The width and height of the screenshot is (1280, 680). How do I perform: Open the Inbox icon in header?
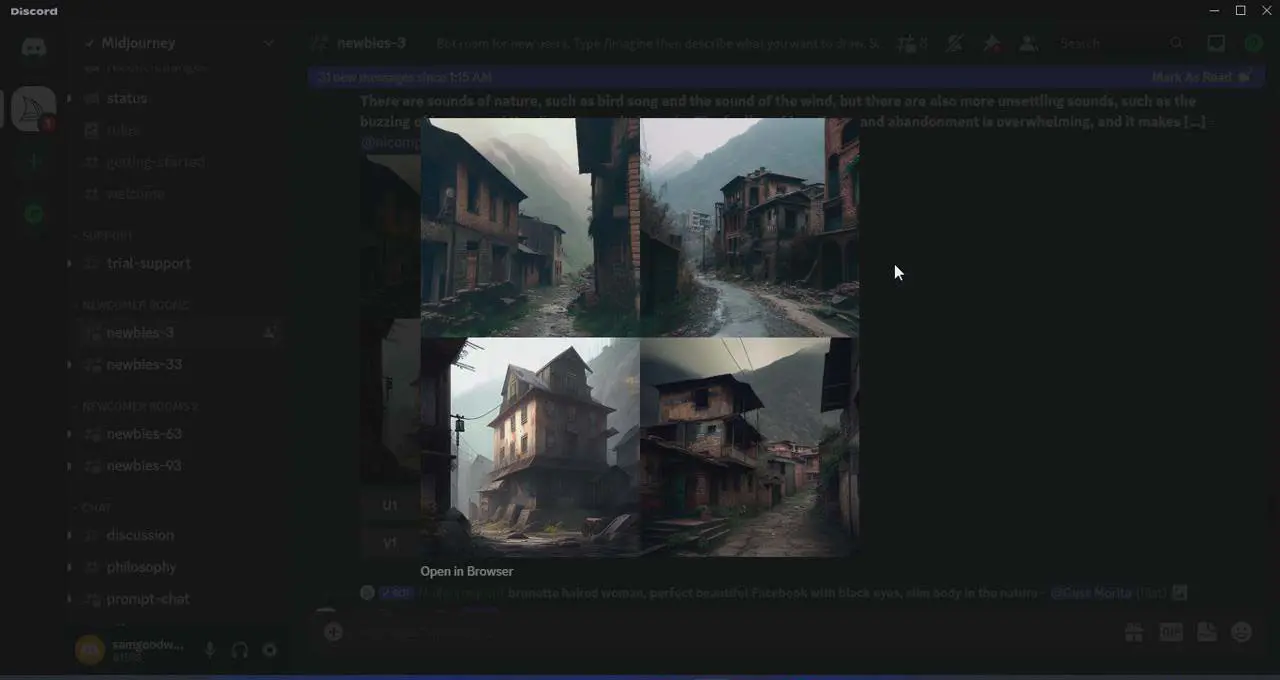click(x=1216, y=44)
